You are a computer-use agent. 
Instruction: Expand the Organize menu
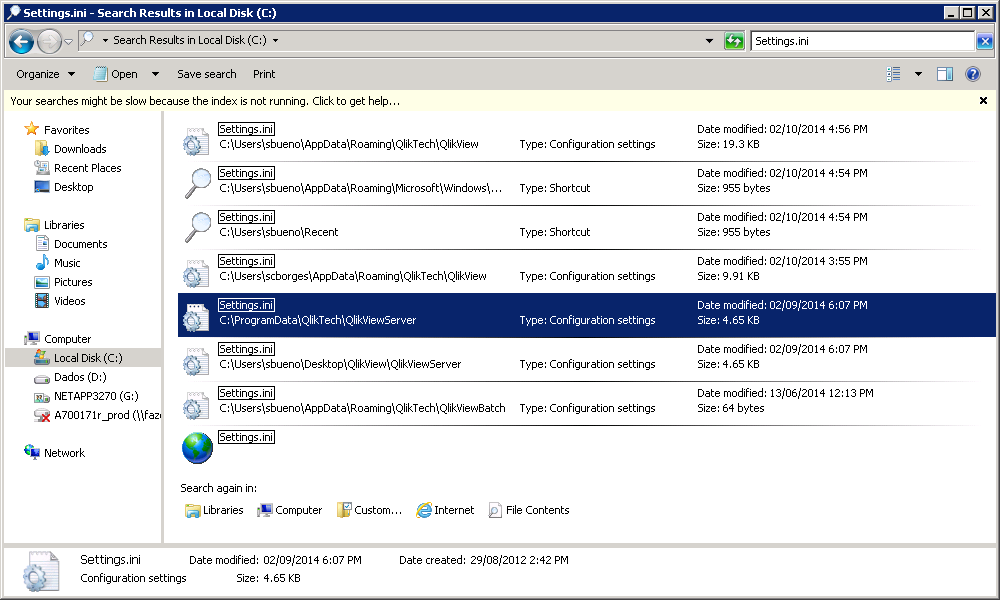click(x=45, y=74)
